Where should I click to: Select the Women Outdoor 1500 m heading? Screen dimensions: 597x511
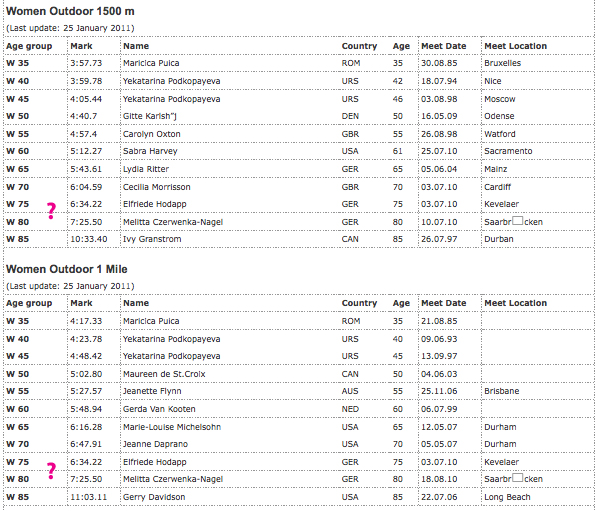(x=70, y=11)
